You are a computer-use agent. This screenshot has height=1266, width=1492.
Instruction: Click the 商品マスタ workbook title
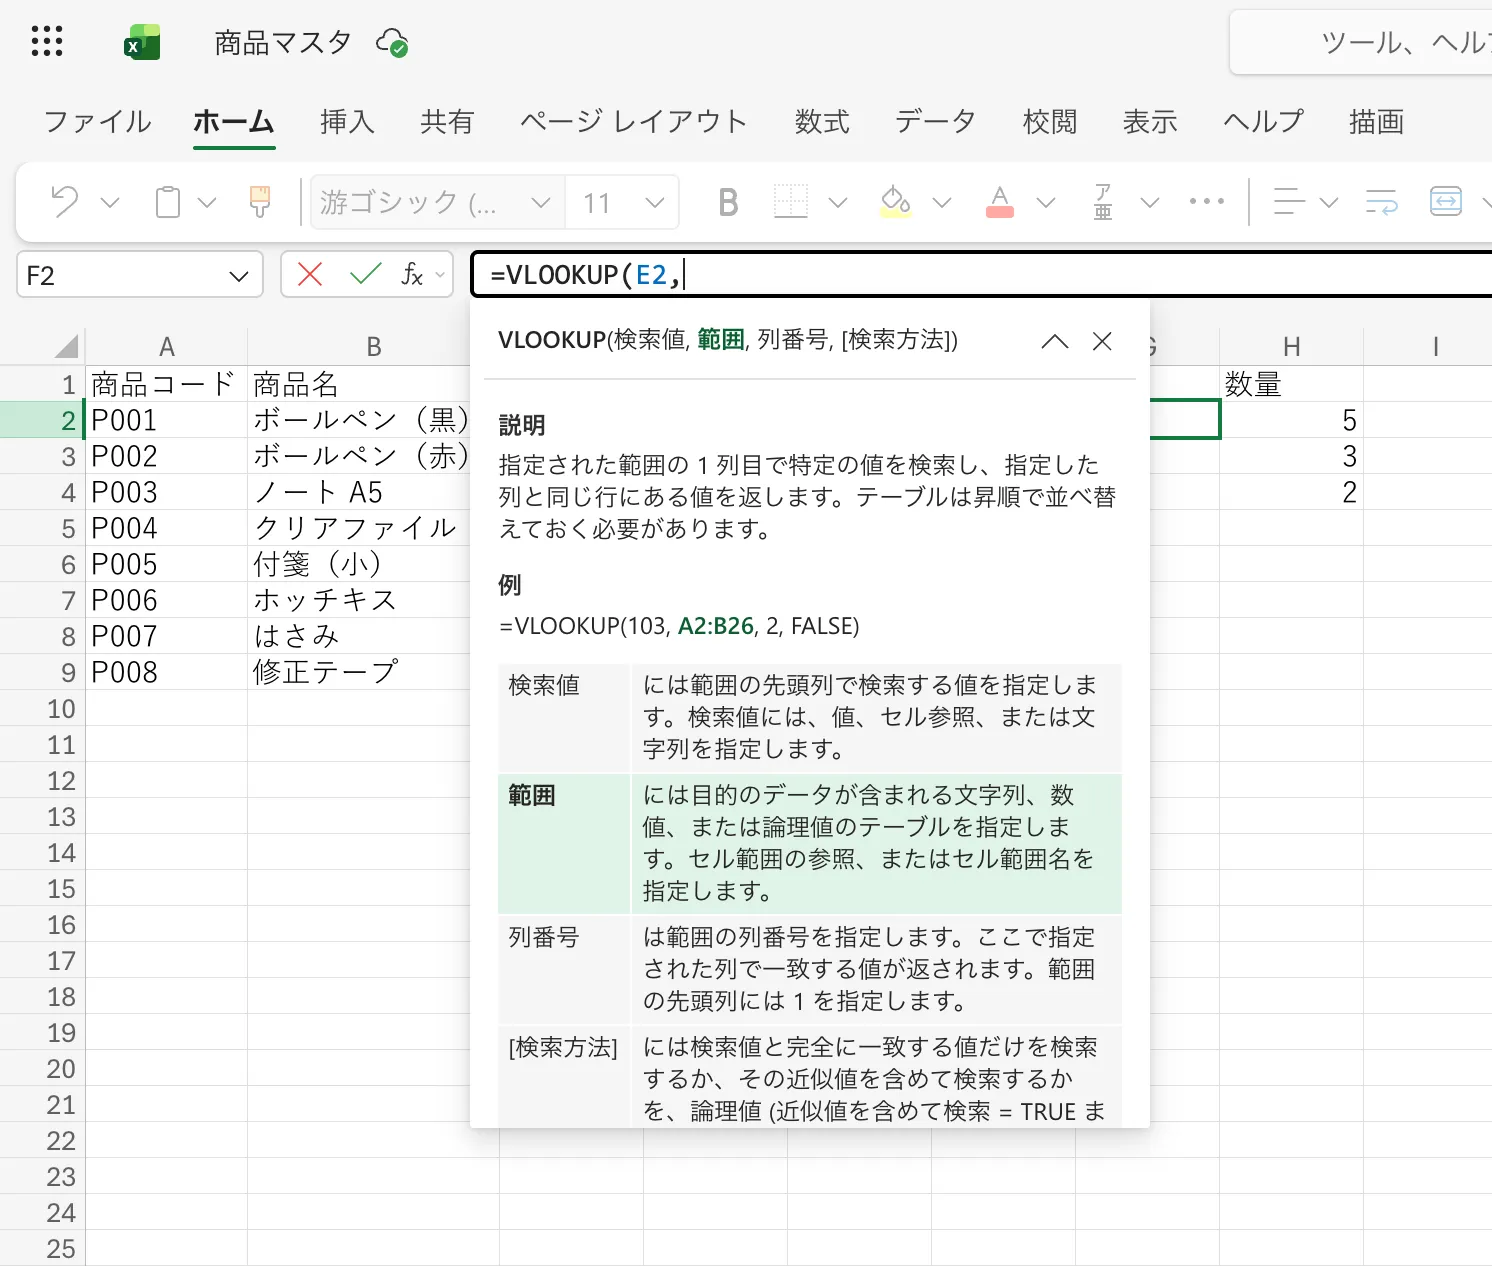click(x=283, y=43)
